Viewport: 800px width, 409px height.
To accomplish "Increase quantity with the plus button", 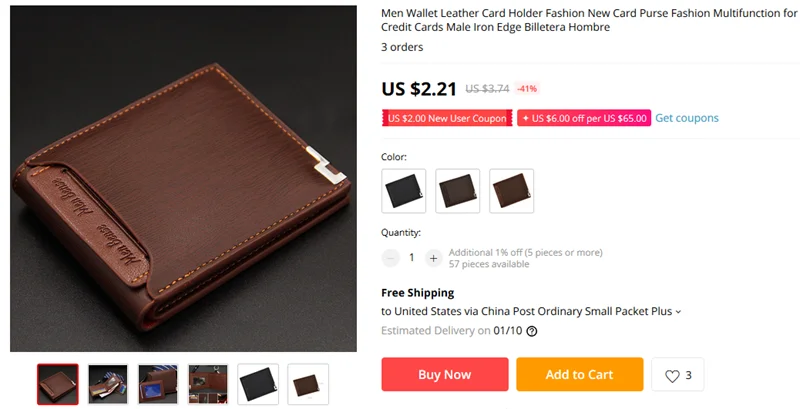I will pyautogui.click(x=433, y=258).
